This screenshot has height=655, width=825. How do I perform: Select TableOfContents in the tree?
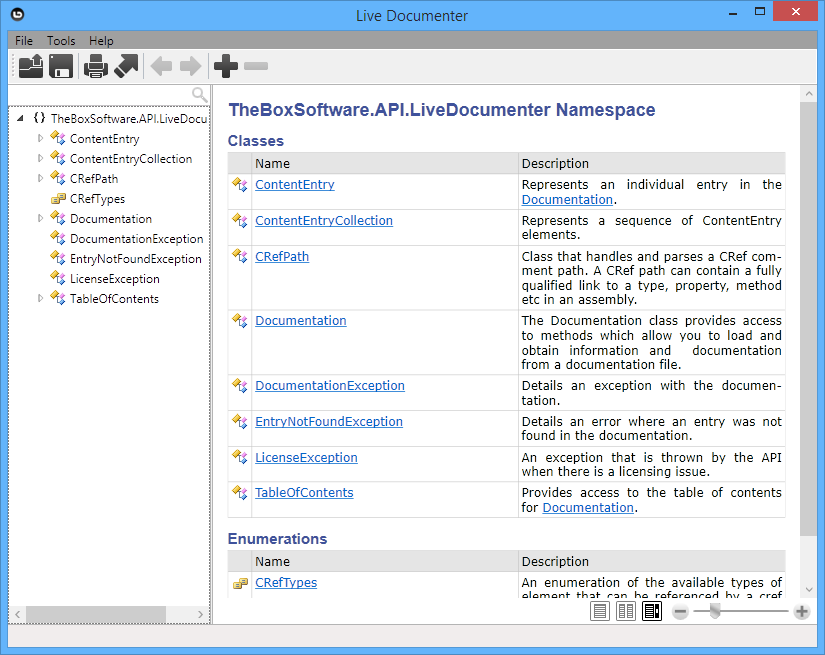click(114, 299)
